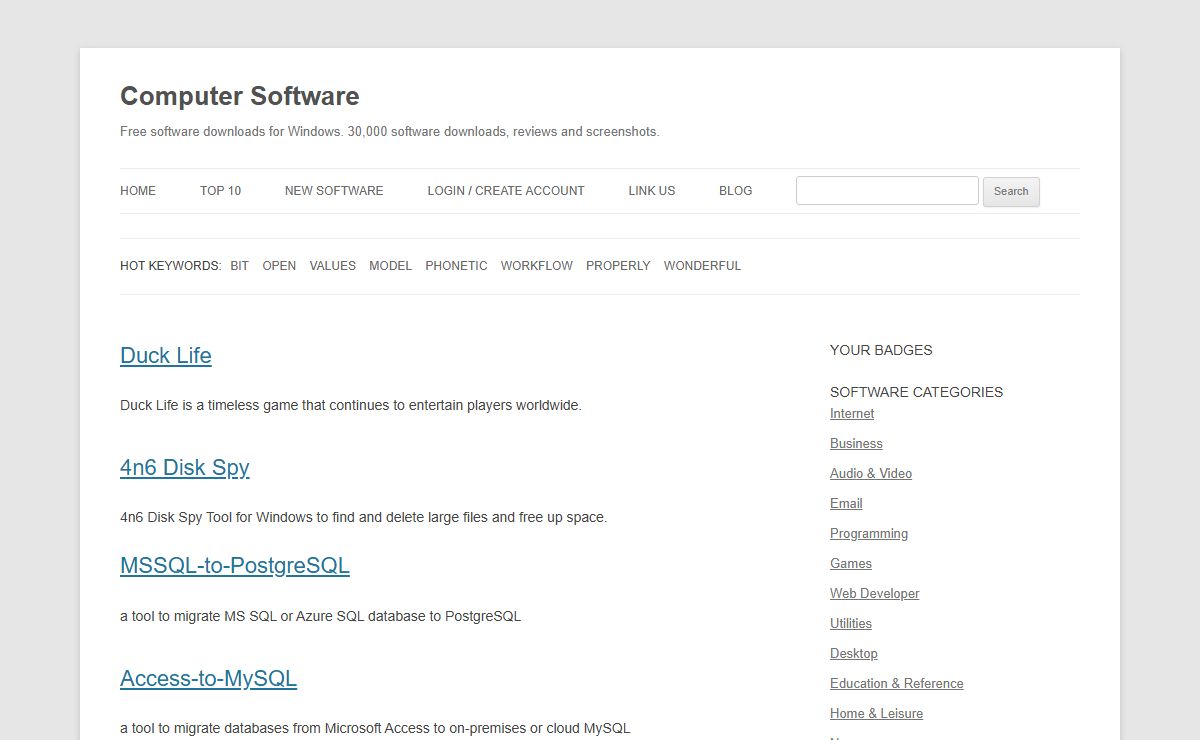The image size is (1200, 740).
Task: Open the Computer Software site title
Action: pos(239,96)
